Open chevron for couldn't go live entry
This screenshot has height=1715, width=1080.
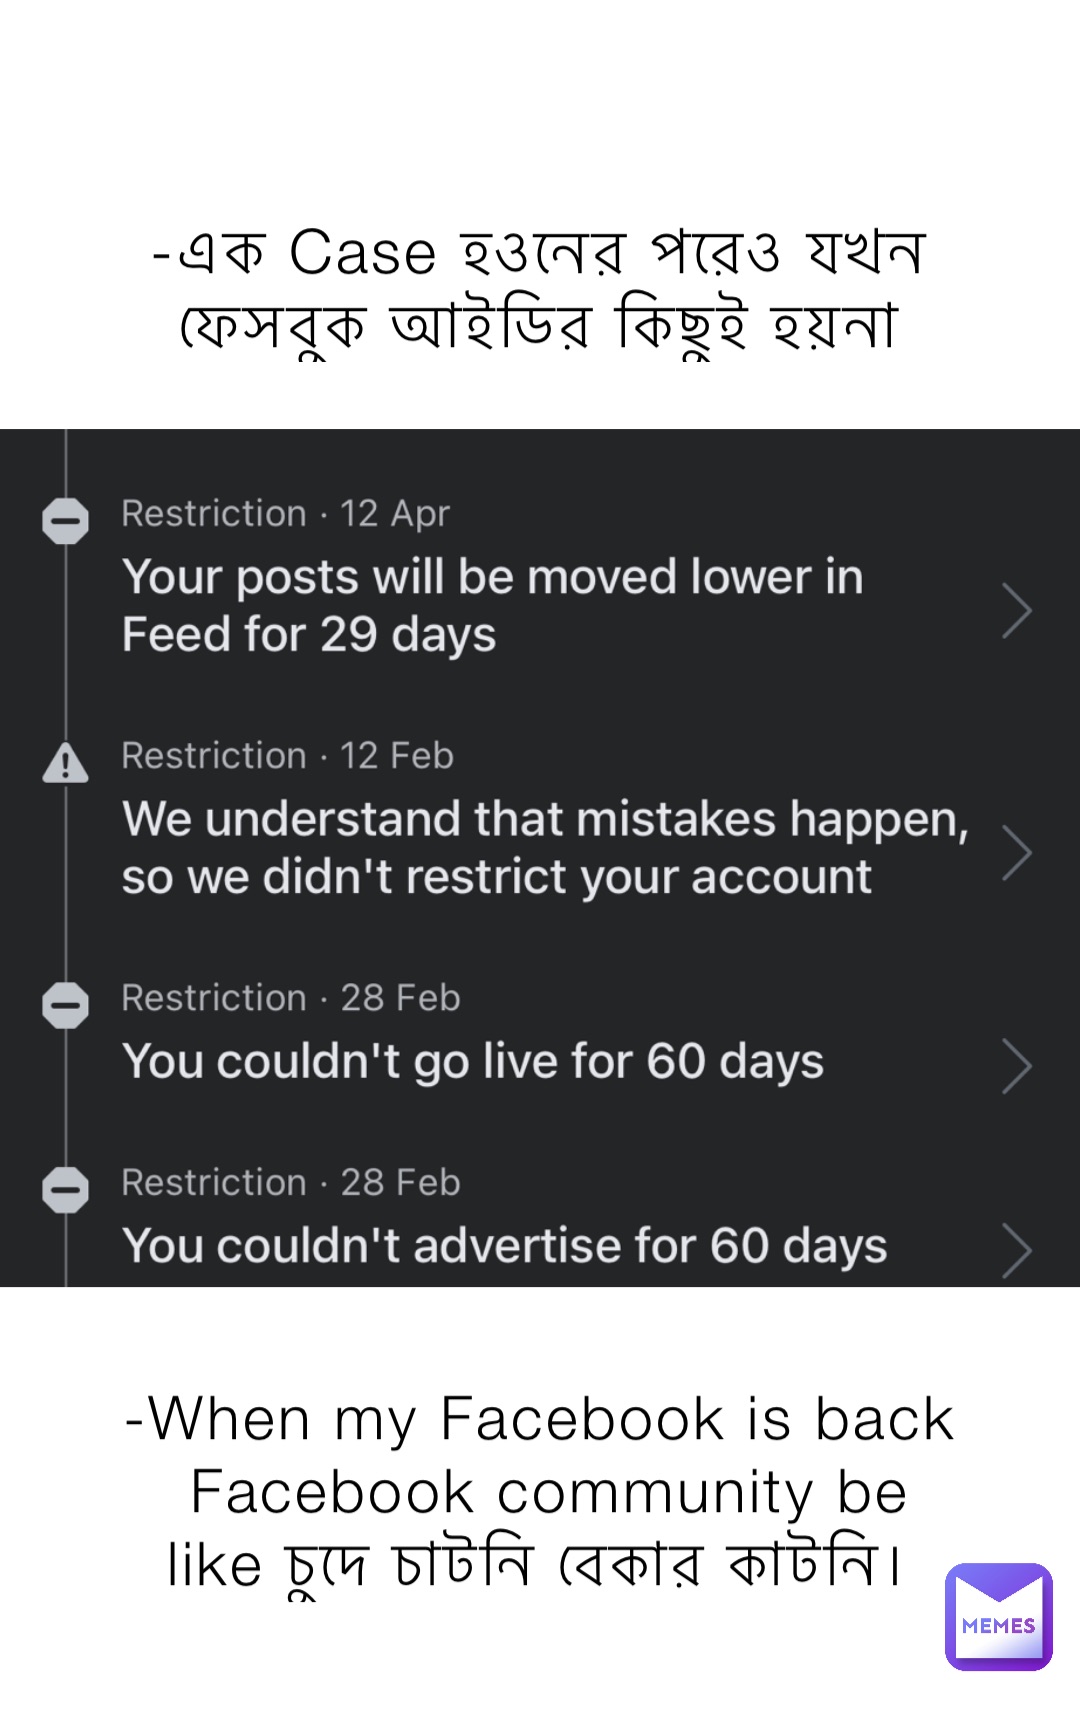pyautogui.click(x=1016, y=1066)
